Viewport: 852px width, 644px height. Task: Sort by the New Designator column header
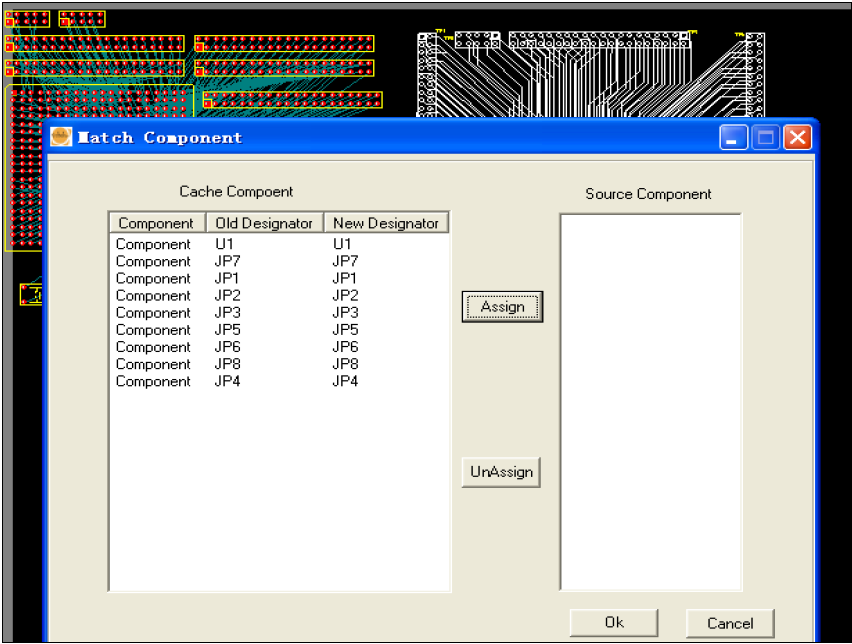pos(386,223)
